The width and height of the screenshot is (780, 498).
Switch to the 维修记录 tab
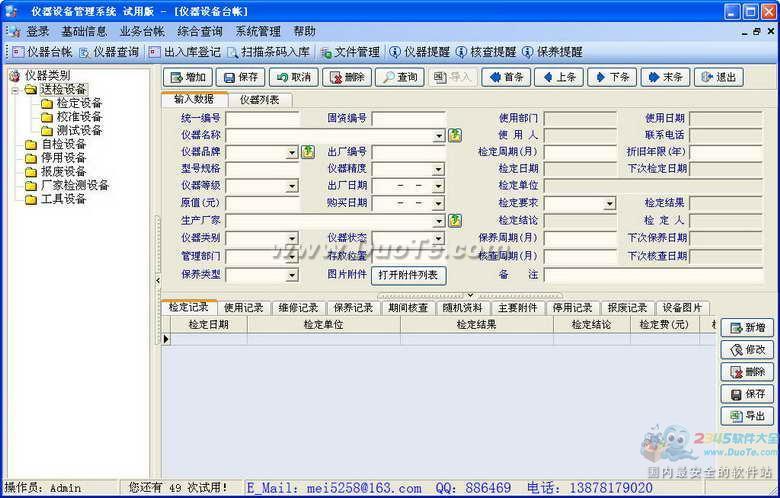coord(298,308)
